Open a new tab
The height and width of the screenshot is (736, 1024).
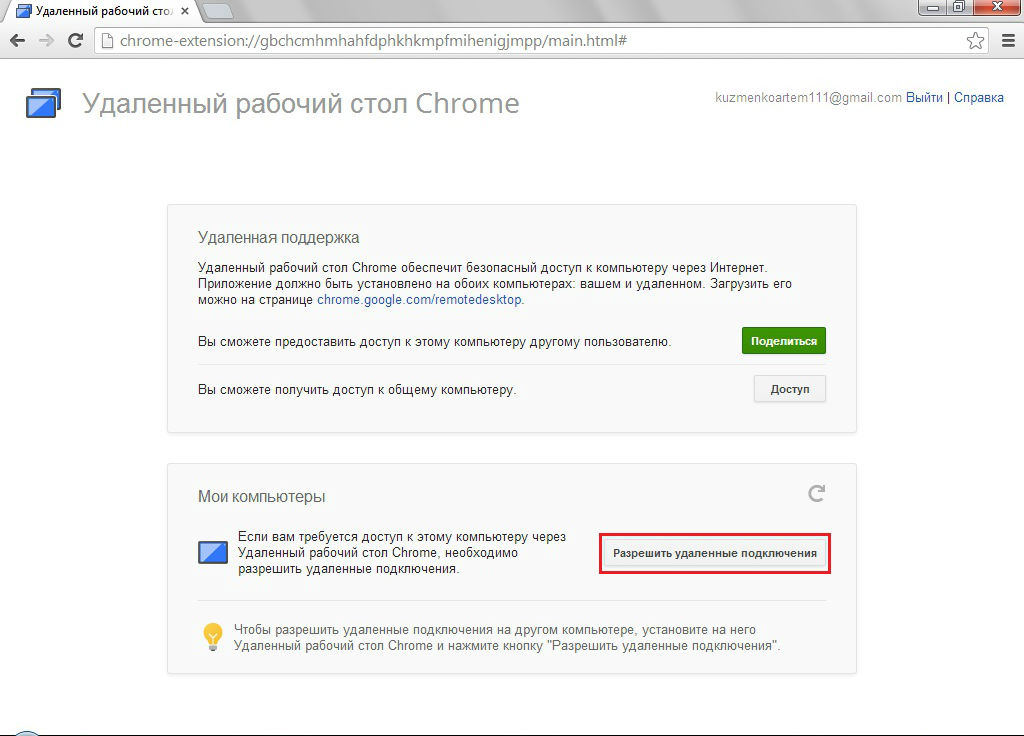pos(217,11)
